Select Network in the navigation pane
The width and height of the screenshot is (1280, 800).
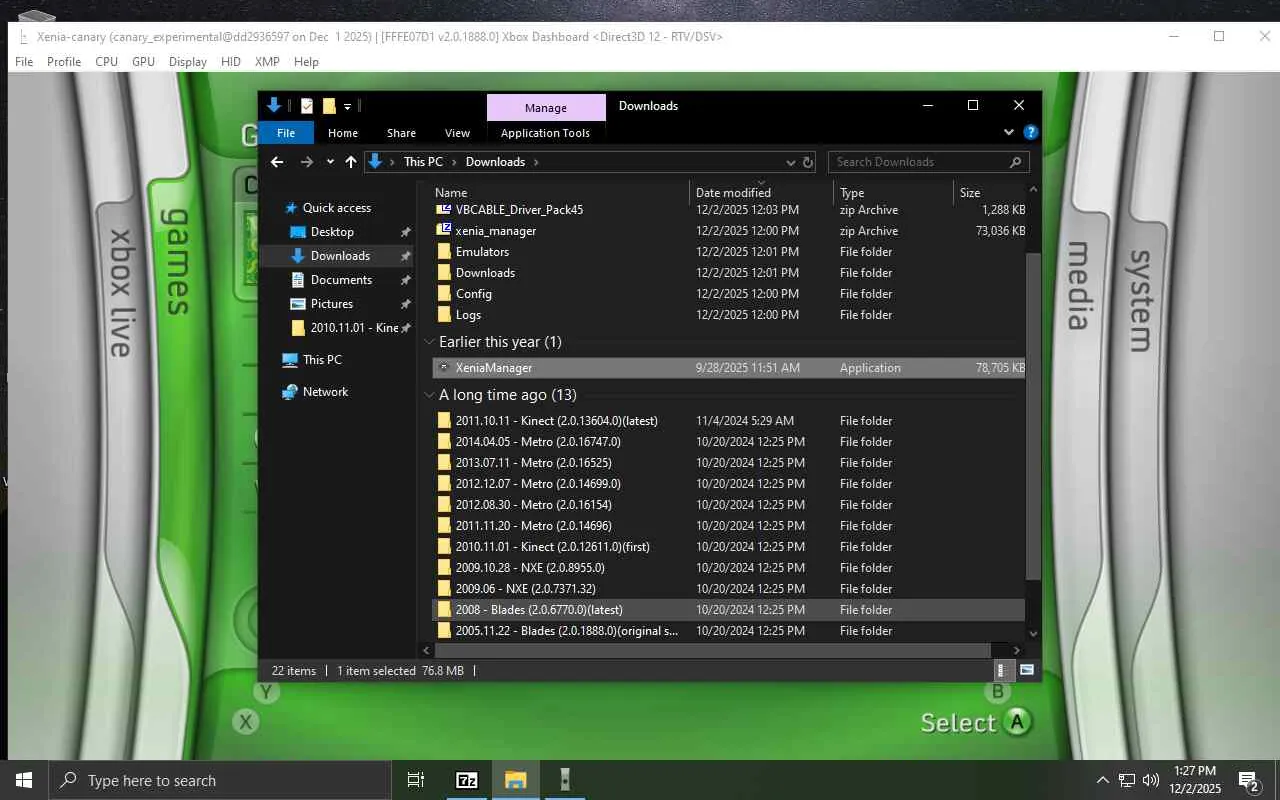coord(325,392)
